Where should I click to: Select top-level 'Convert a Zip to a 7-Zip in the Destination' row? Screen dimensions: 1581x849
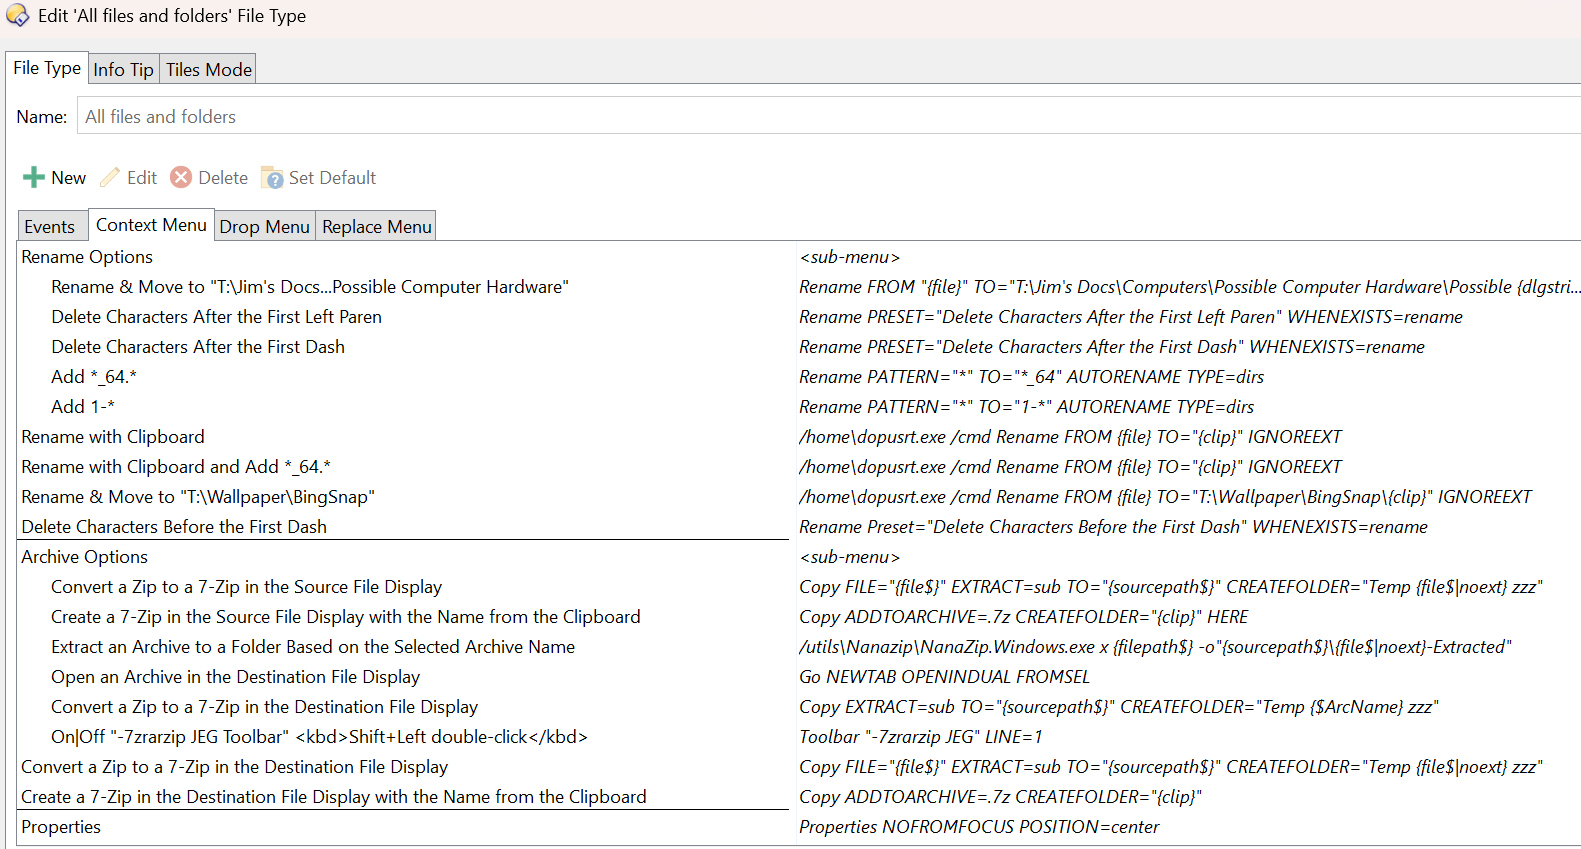click(235, 767)
